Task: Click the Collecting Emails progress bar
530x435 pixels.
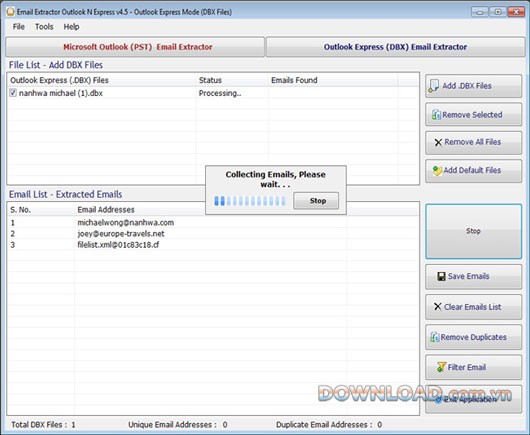Action: click(250, 201)
